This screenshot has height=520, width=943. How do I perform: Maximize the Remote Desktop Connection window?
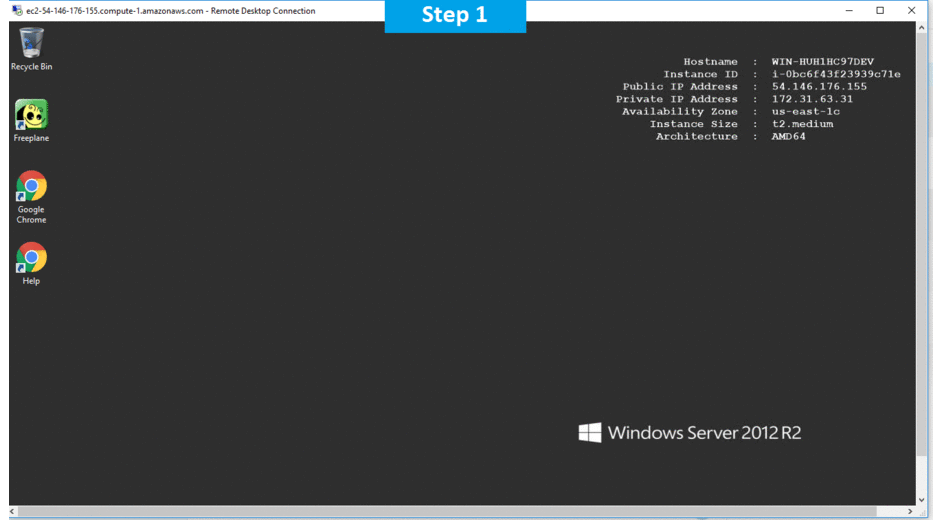(x=880, y=11)
